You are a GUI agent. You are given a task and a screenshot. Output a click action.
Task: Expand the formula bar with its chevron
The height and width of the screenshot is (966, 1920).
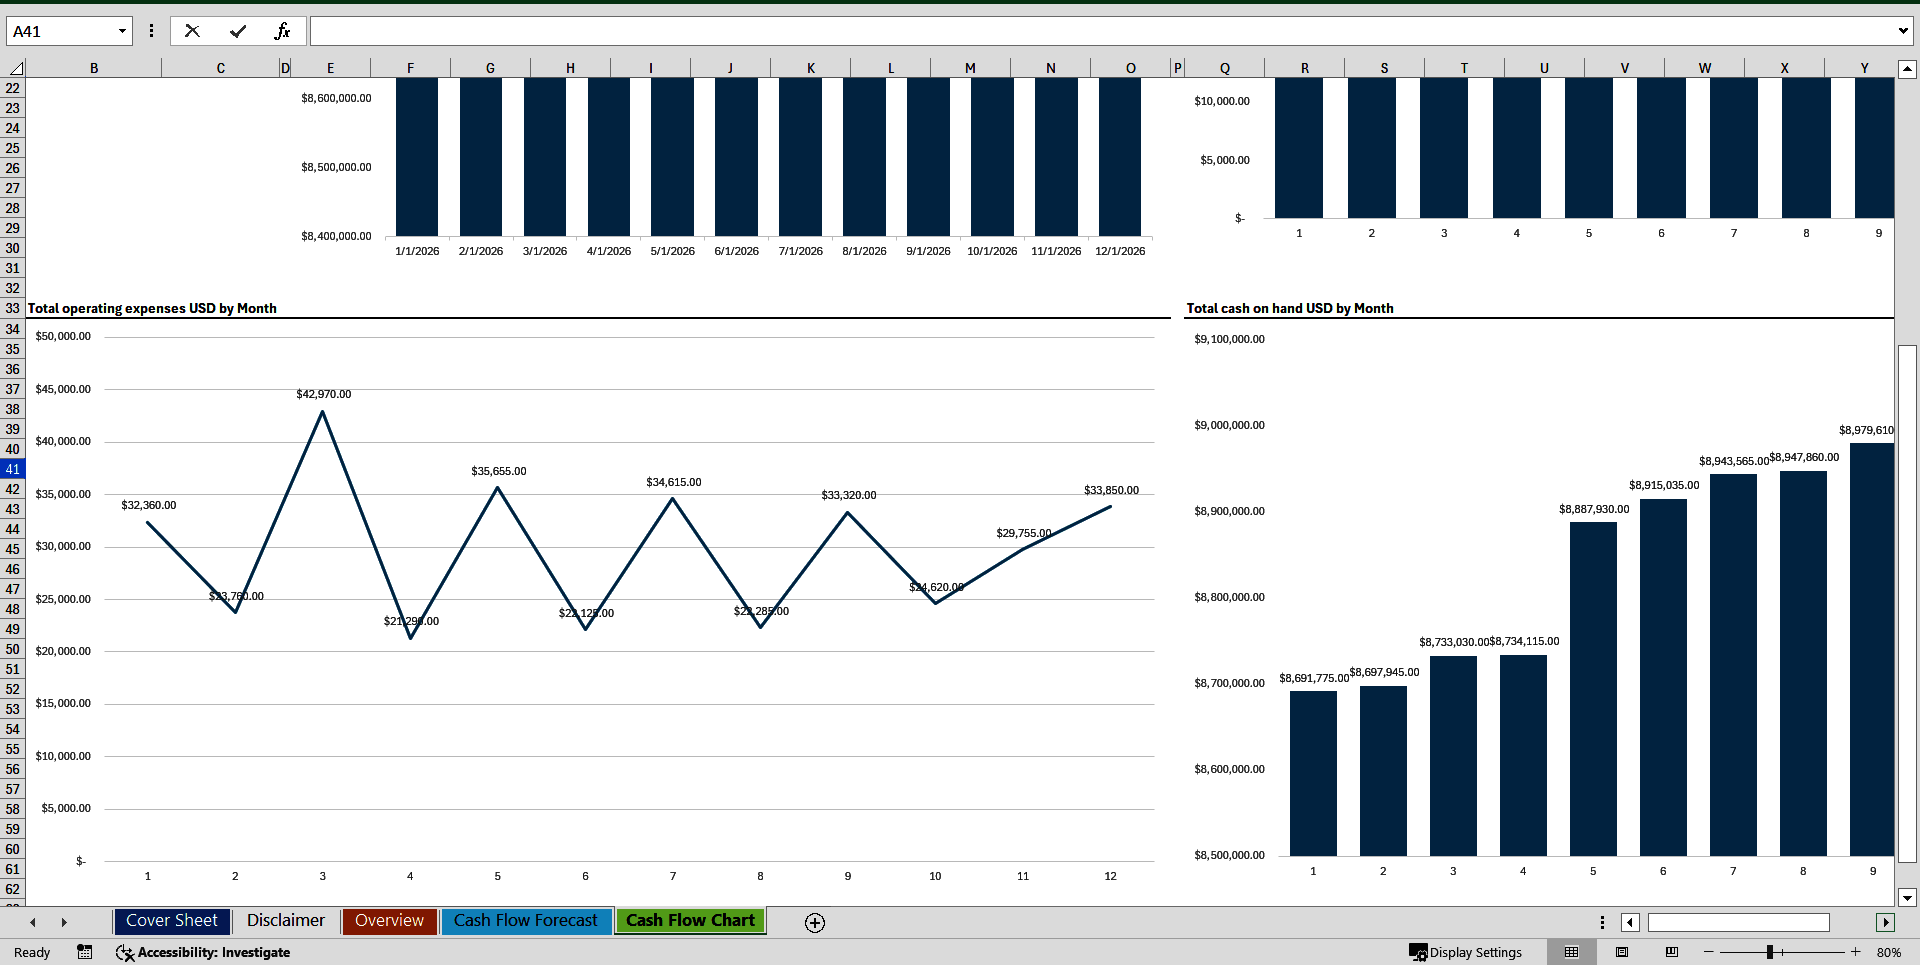point(1903,30)
